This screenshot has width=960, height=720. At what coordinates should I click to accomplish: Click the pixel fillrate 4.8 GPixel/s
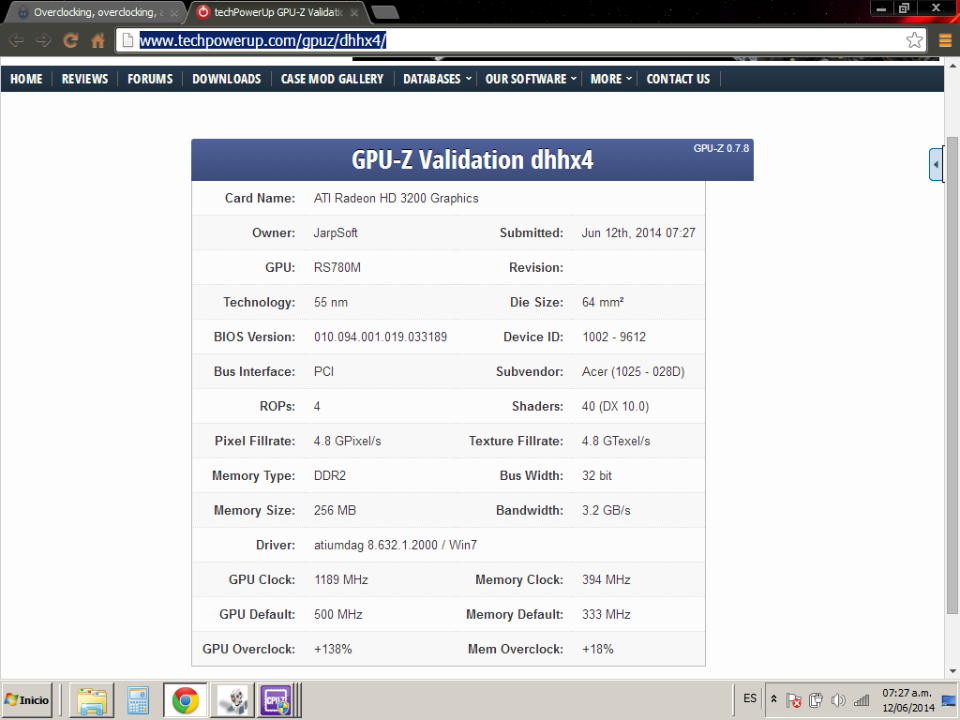tap(347, 441)
